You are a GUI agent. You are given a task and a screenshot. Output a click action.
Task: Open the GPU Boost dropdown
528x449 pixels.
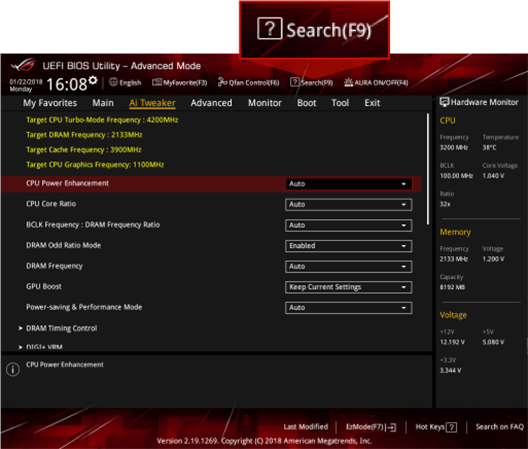349,287
